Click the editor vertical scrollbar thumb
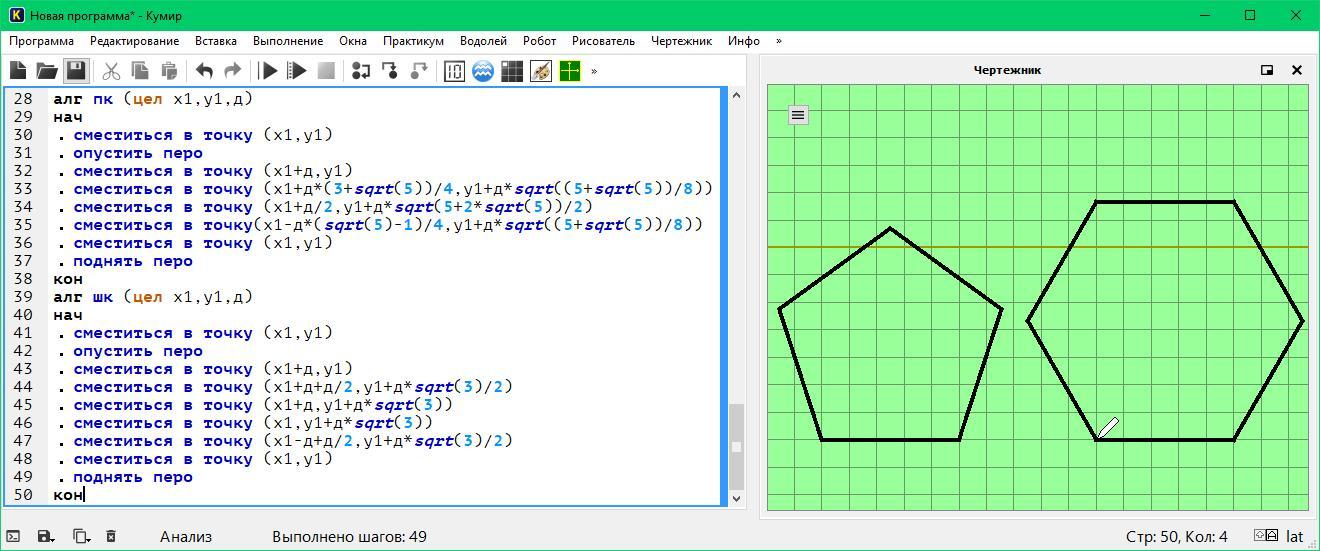The image size is (1320, 551). tap(736, 446)
